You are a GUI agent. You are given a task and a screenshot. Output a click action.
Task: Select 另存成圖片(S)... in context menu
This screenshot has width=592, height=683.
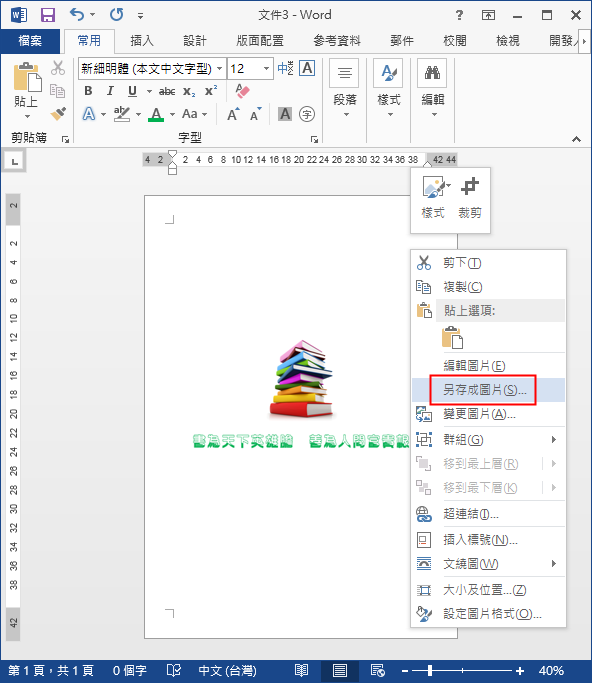[488, 390]
